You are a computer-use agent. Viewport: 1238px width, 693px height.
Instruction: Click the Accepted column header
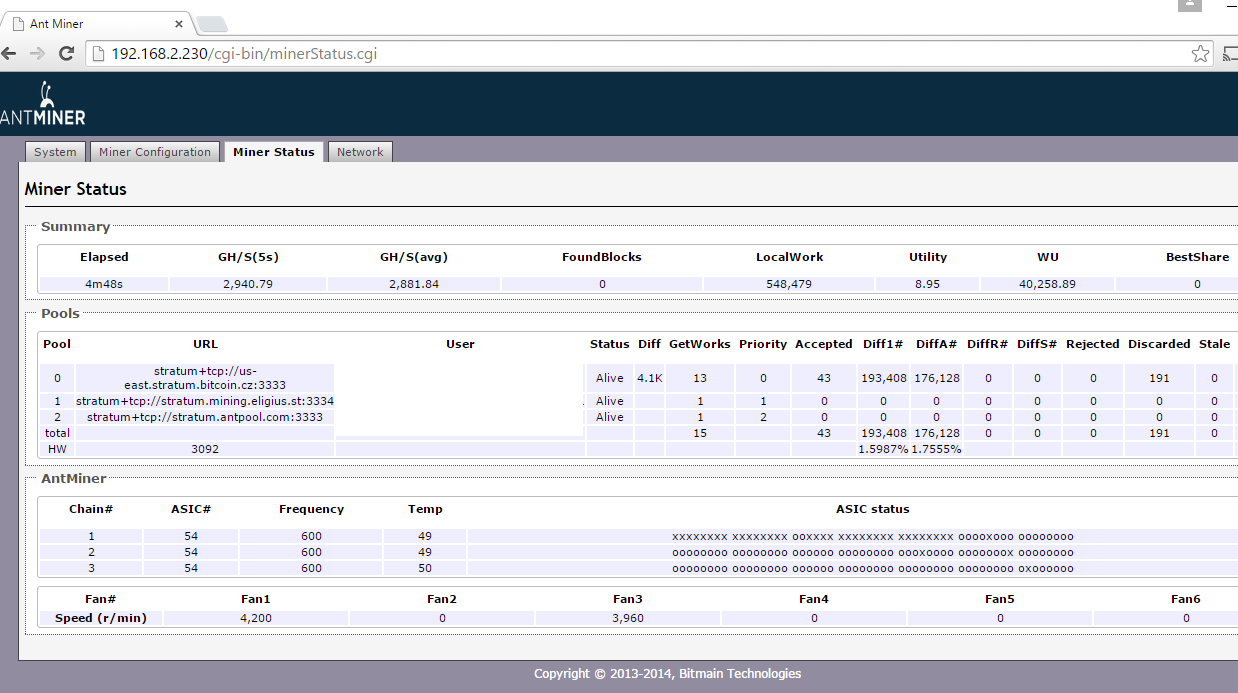pyautogui.click(x=824, y=344)
